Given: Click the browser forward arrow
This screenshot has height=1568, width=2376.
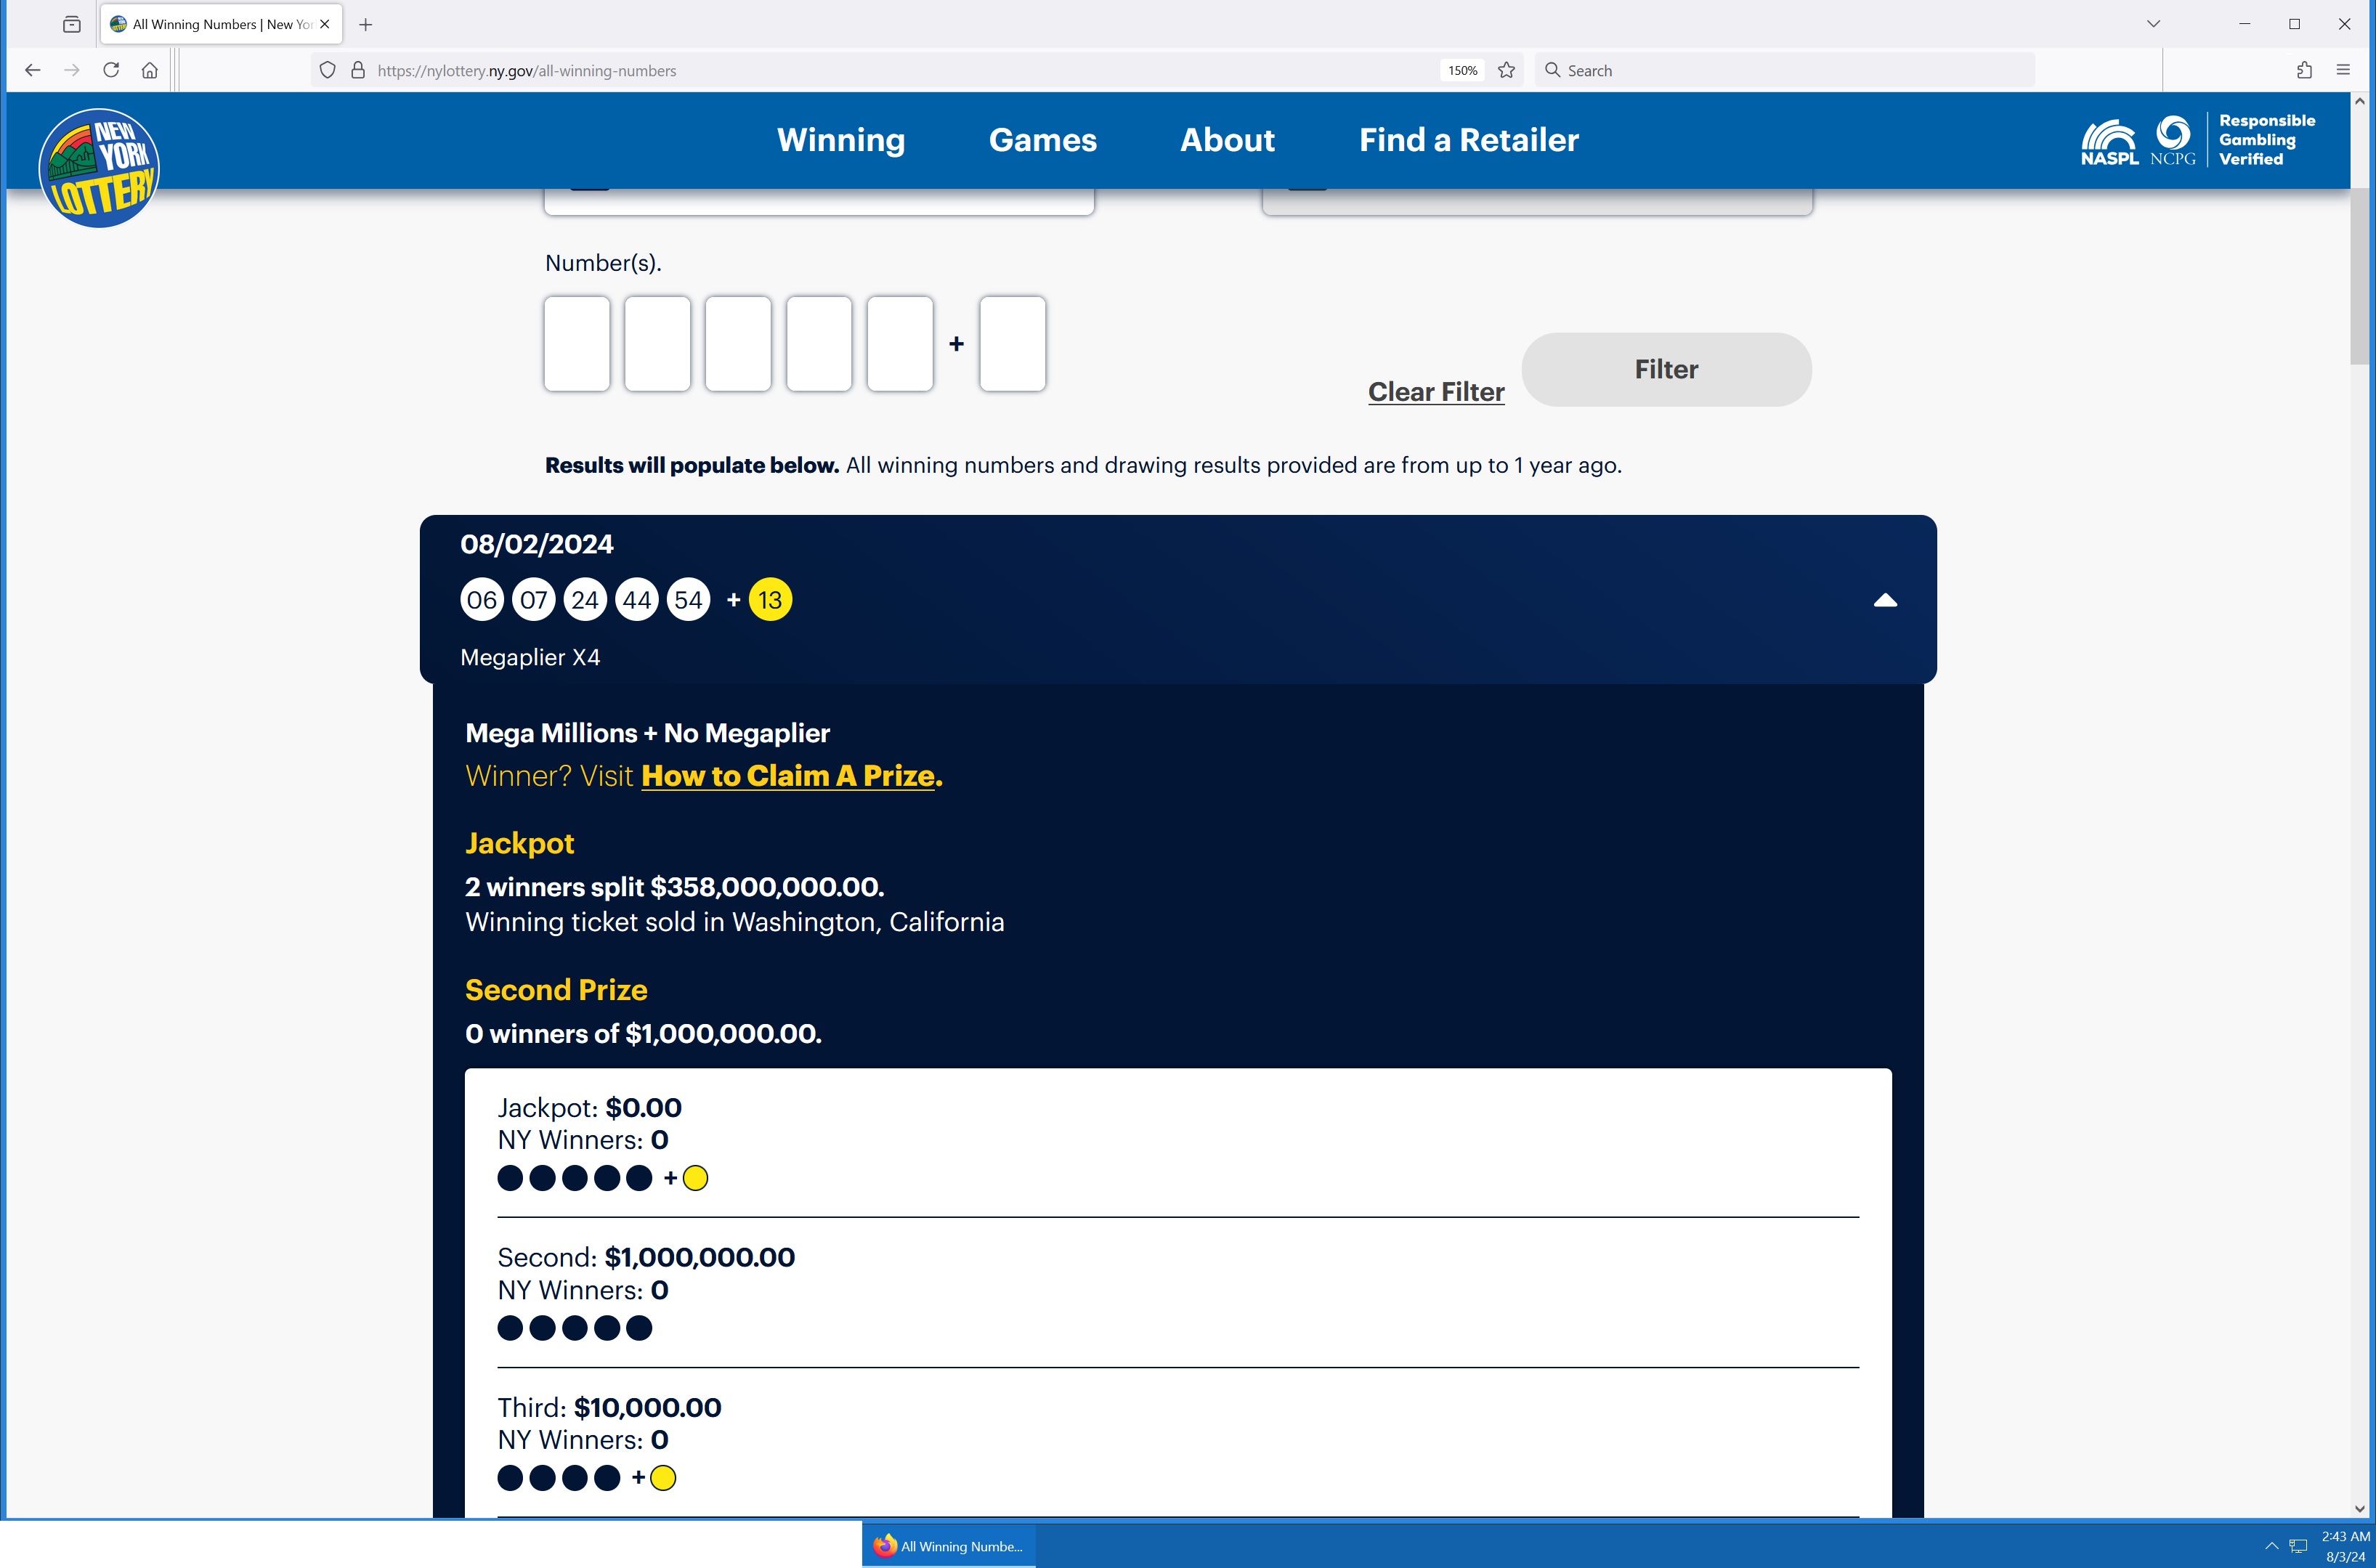Looking at the screenshot, I should 71,70.
